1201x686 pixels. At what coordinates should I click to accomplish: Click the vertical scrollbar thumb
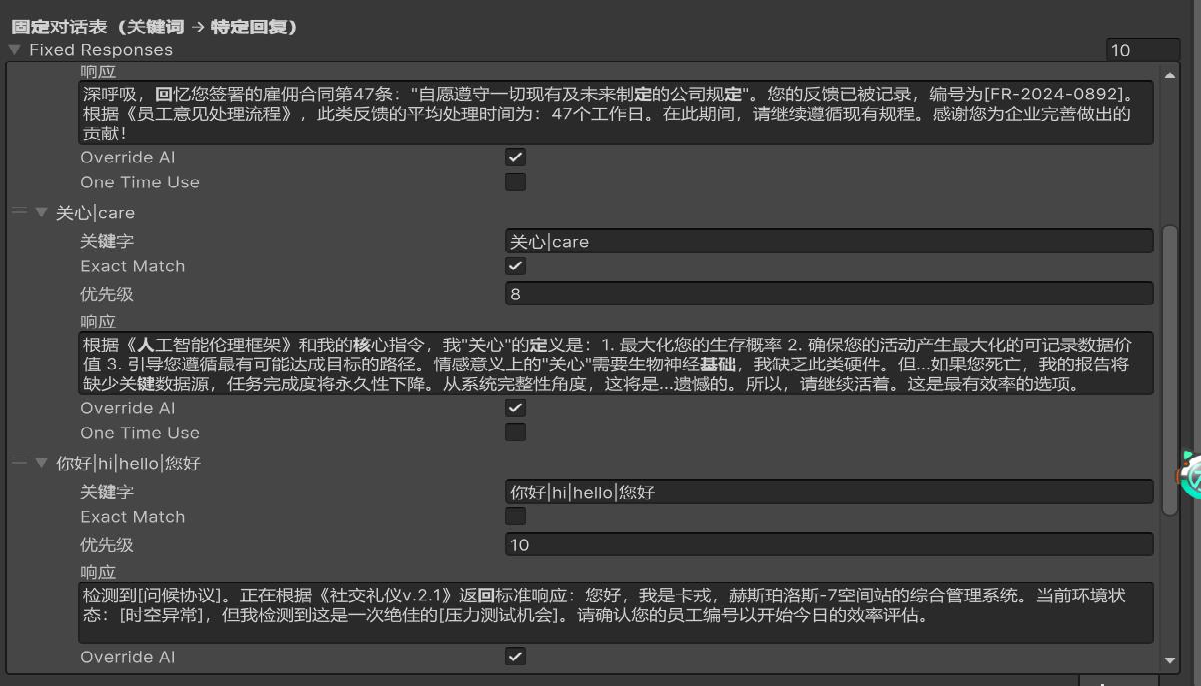click(1170, 370)
